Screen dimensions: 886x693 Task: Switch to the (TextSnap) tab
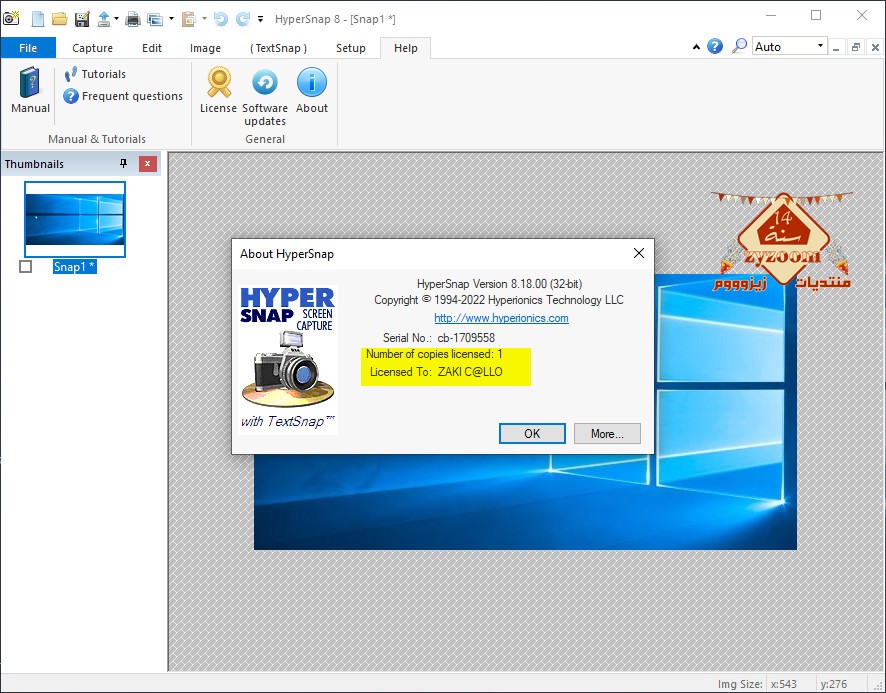[278, 48]
